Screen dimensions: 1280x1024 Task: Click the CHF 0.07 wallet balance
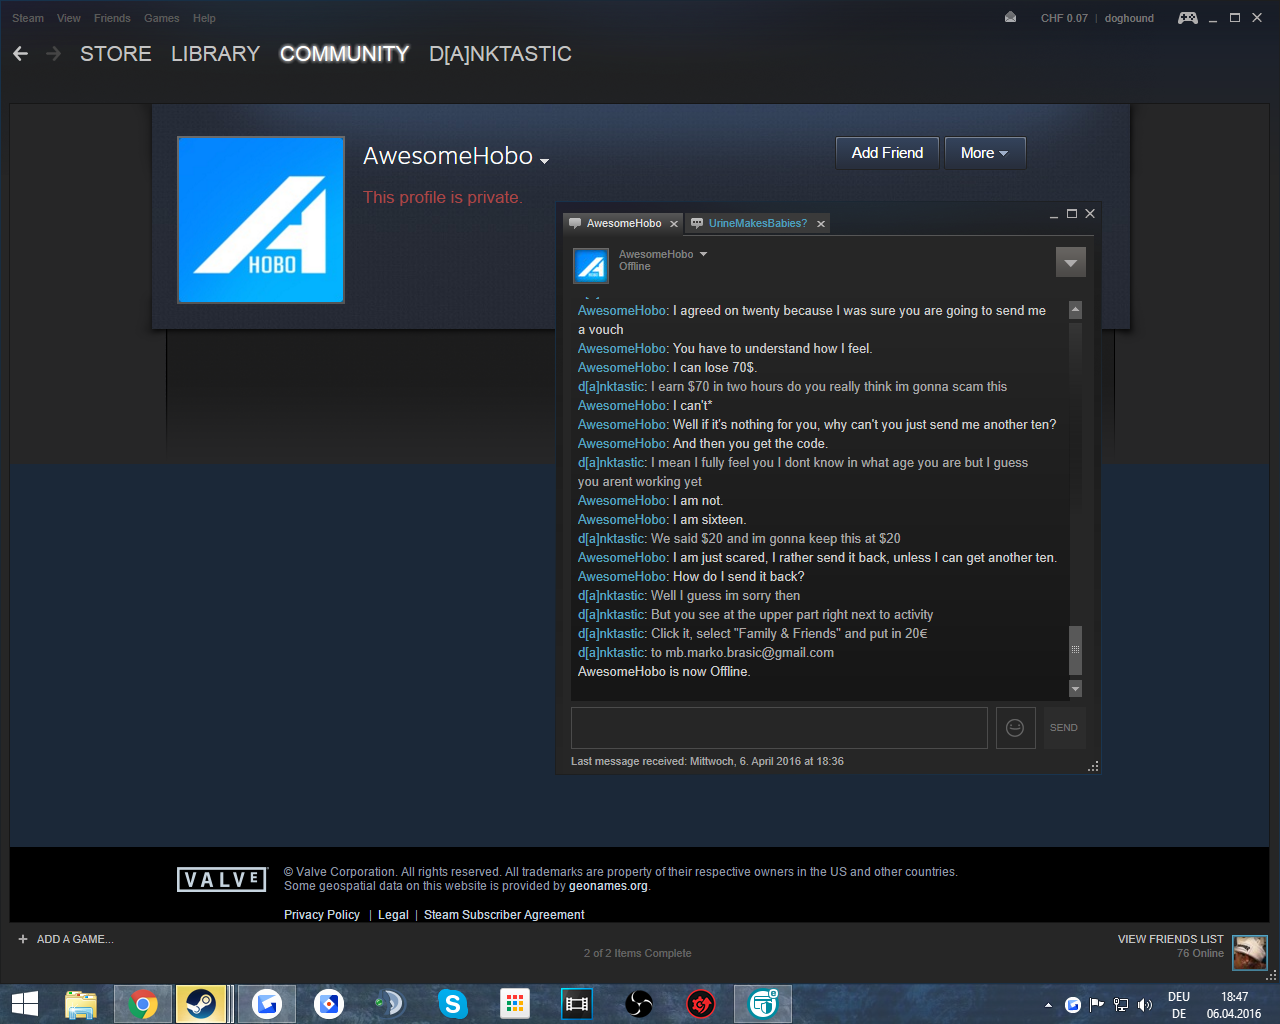(x=1064, y=18)
